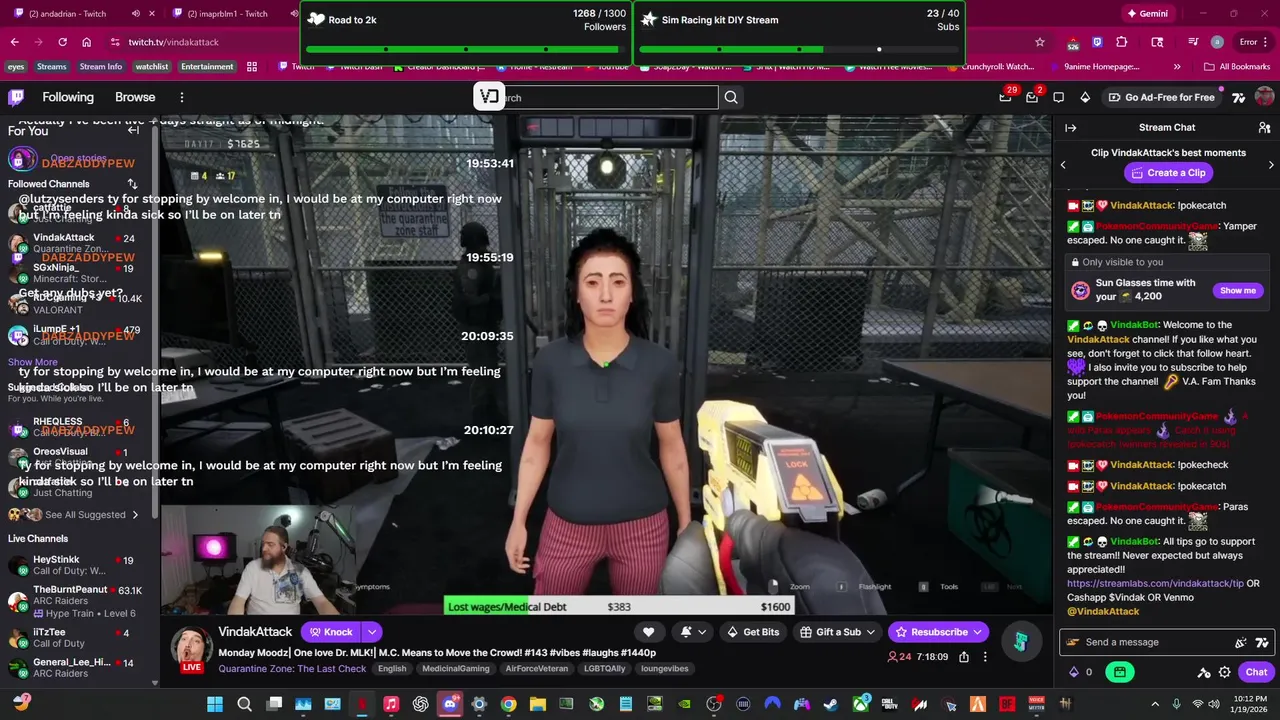Open the notifications inbox with 2 badge

coord(1033,96)
